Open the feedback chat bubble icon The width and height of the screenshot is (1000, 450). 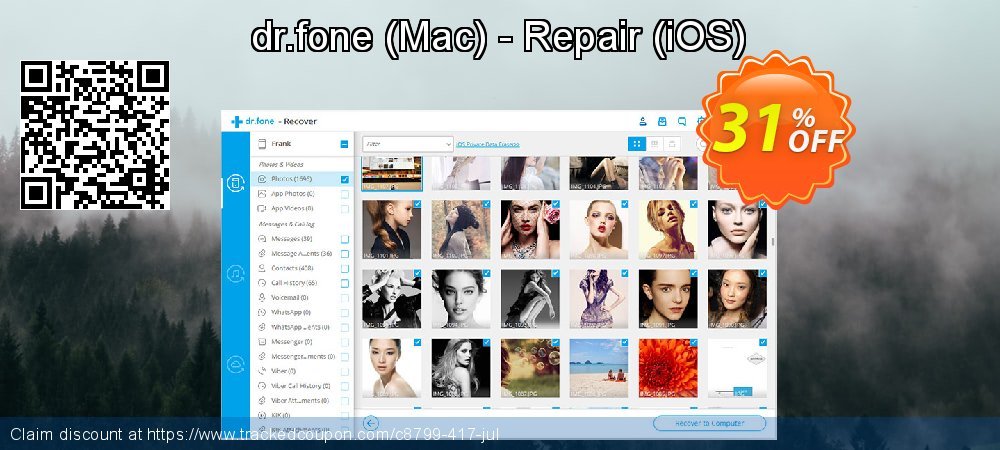pos(682,121)
